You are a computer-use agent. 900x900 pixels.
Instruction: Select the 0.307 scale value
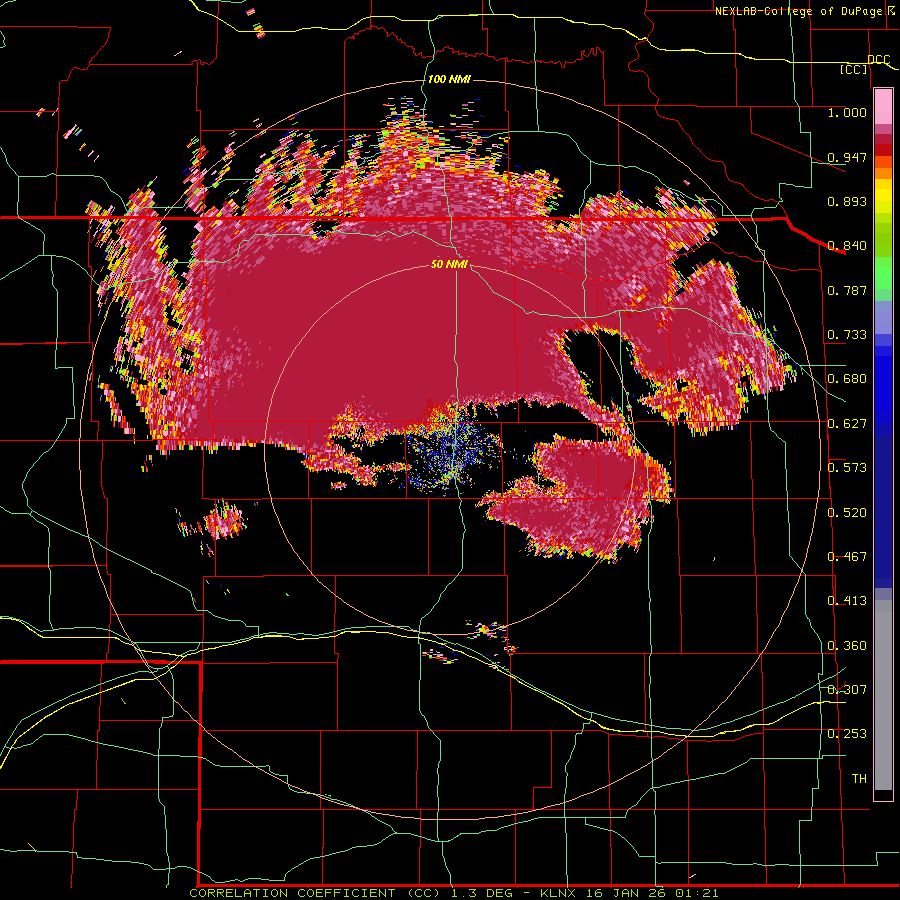847,689
